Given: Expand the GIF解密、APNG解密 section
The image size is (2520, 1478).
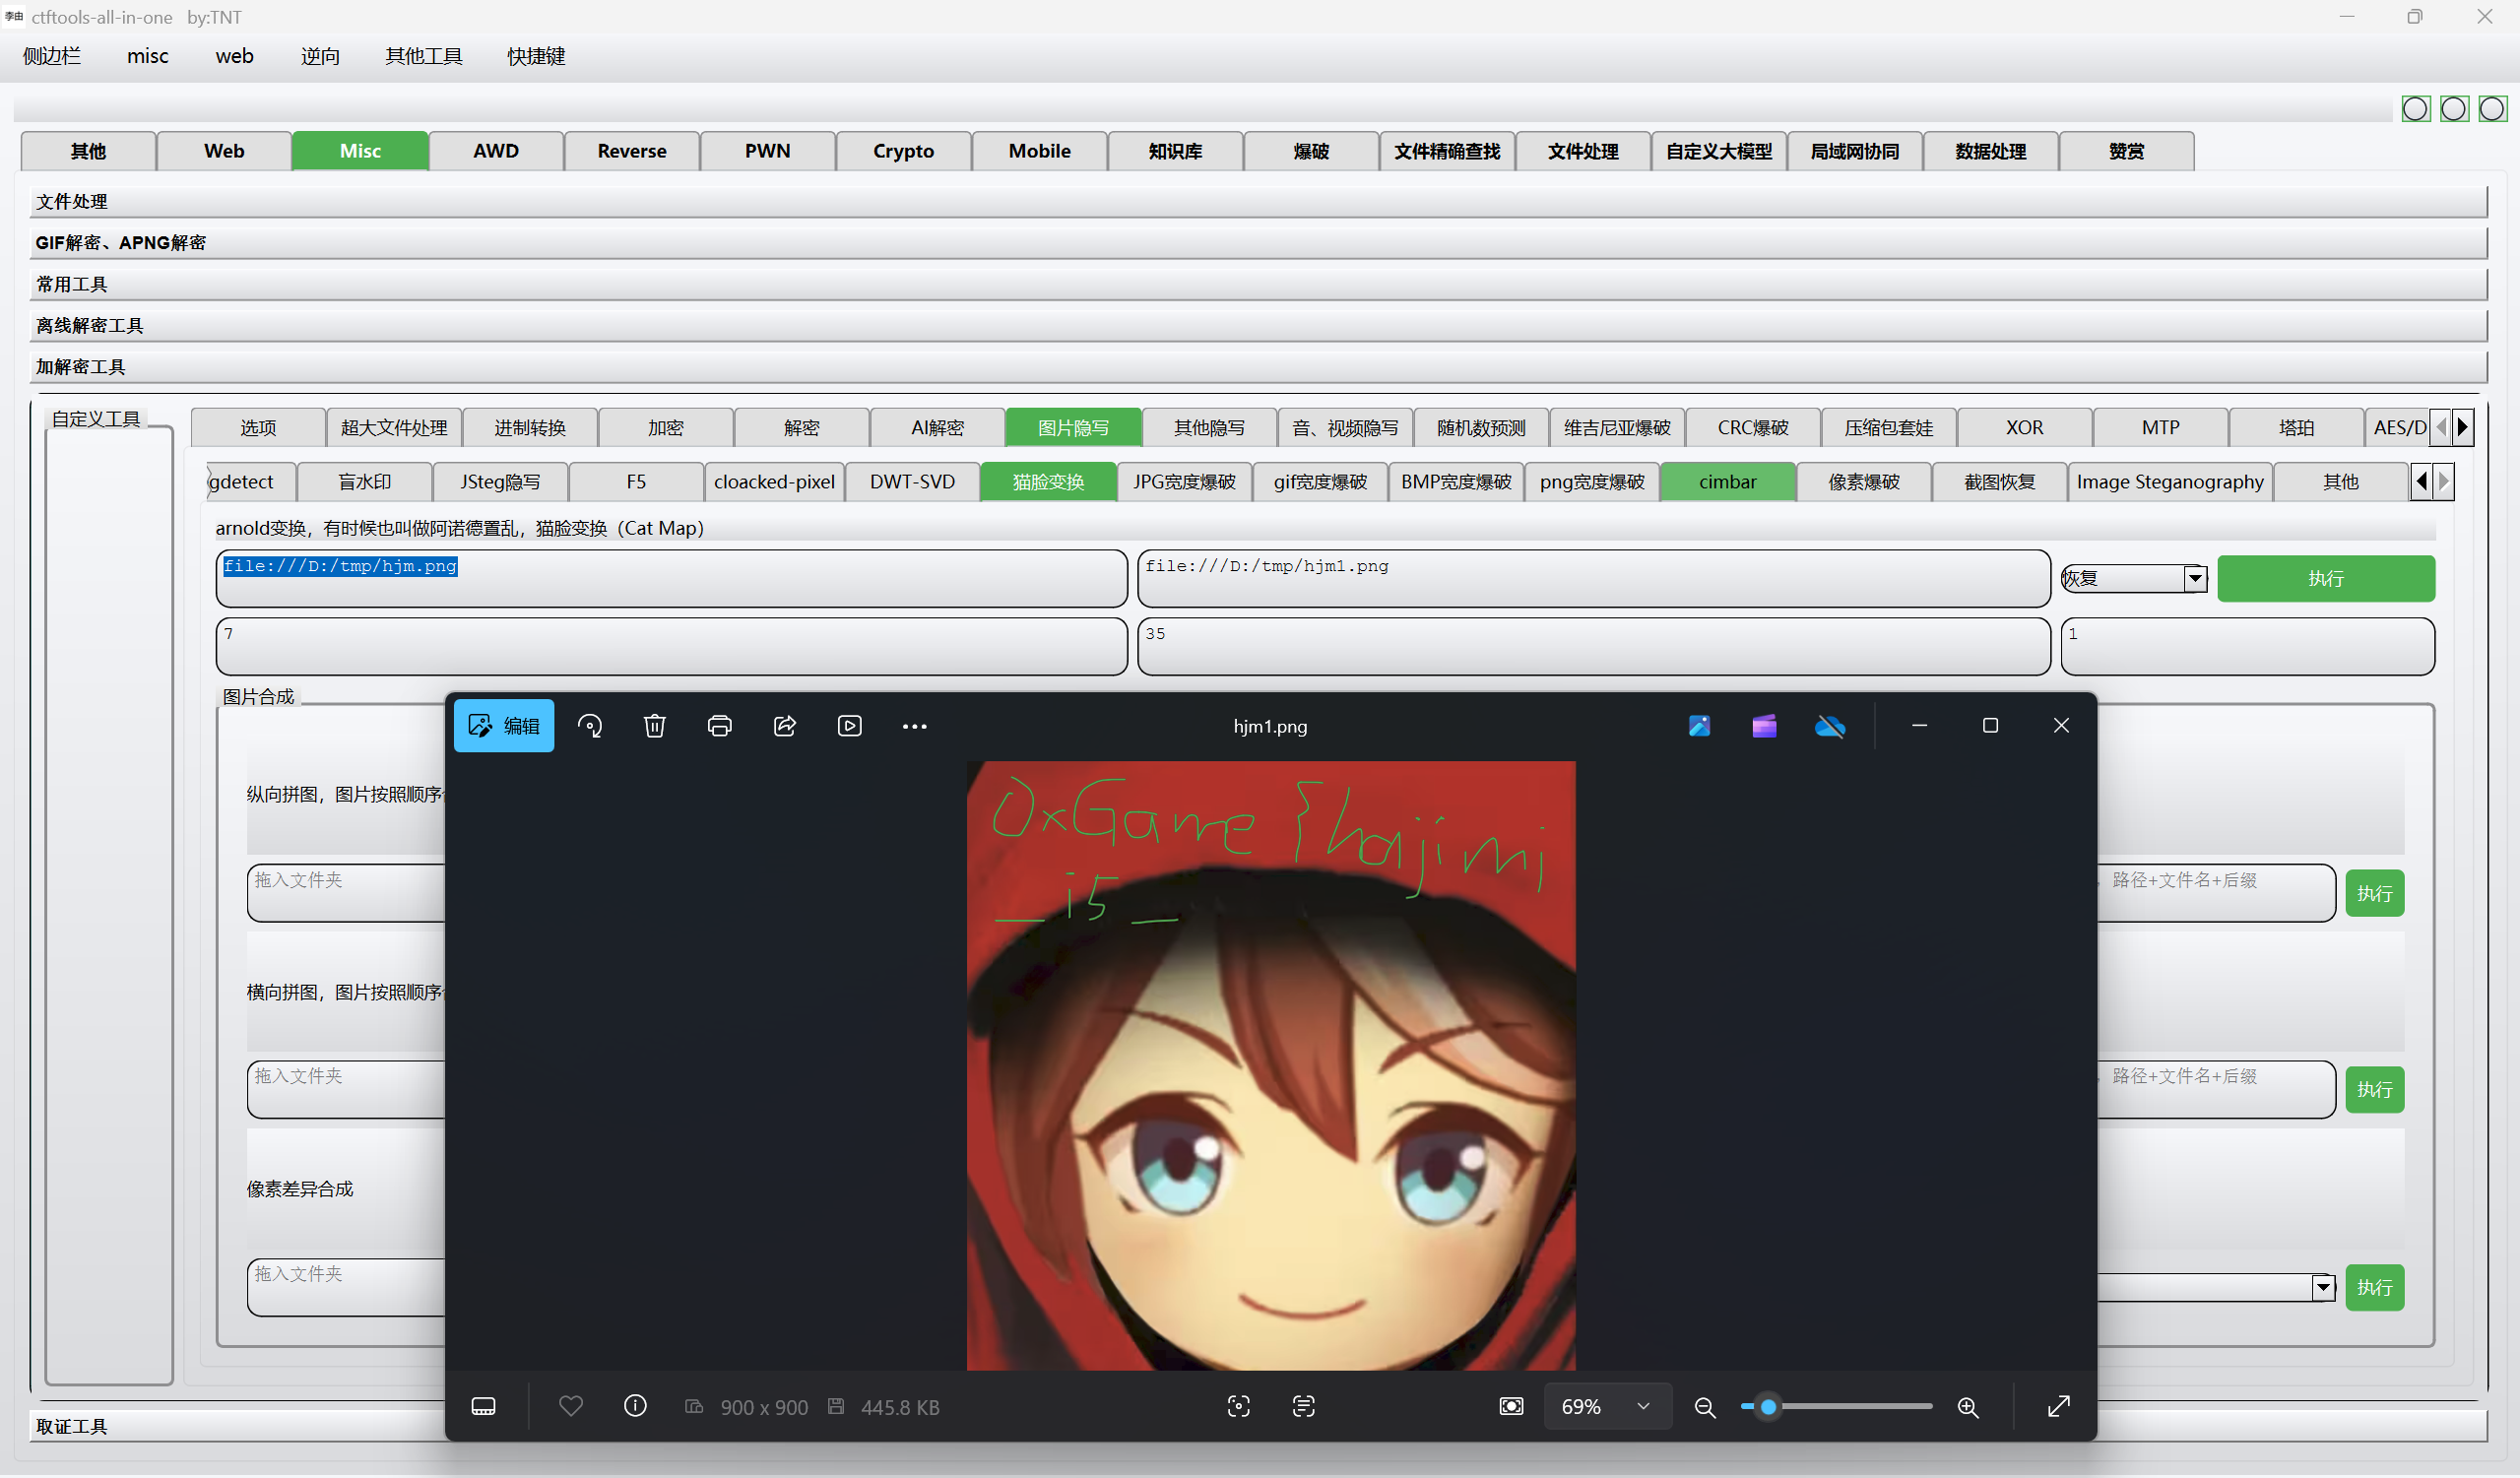Looking at the screenshot, I should pos(1258,243).
